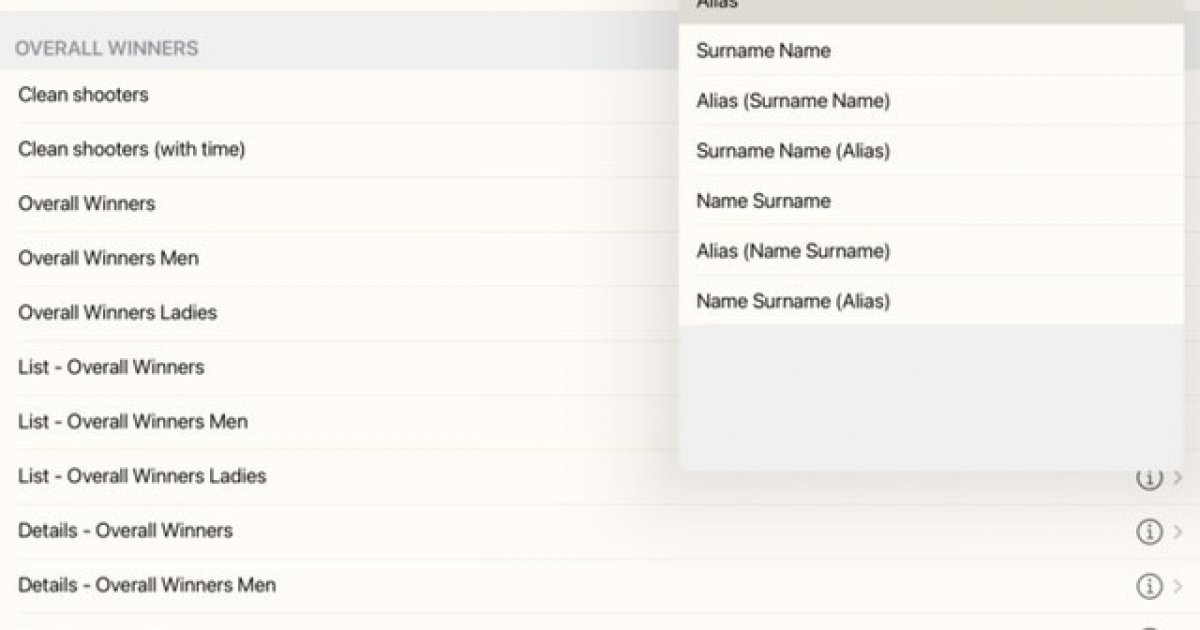Pick 'Surname Name (Alias)' name format
Screen dimensions: 1200x630
point(792,151)
